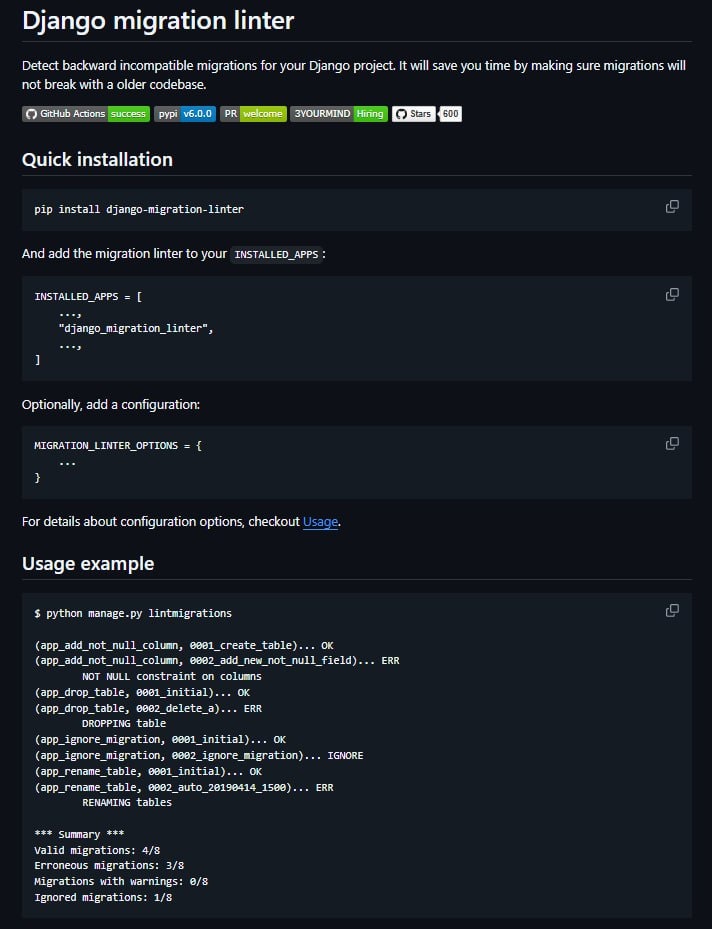Click the Usage example heading
Screen dimensions: 712x929
tap(88, 564)
